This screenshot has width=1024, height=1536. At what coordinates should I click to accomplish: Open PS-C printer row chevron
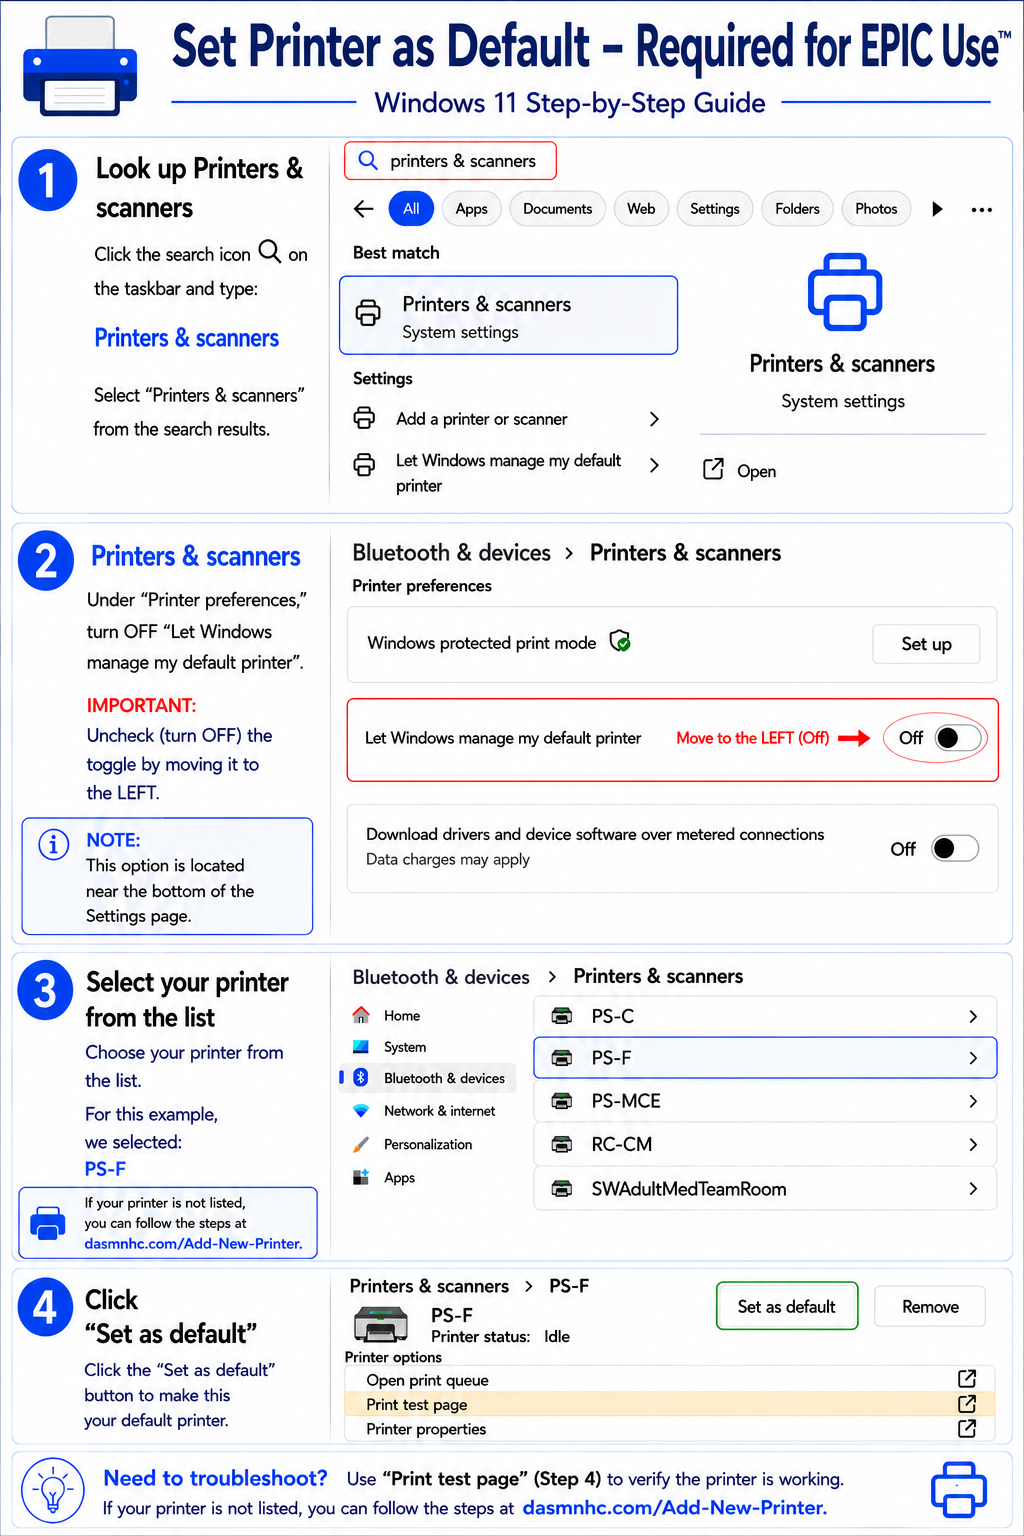(x=973, y=1016)
